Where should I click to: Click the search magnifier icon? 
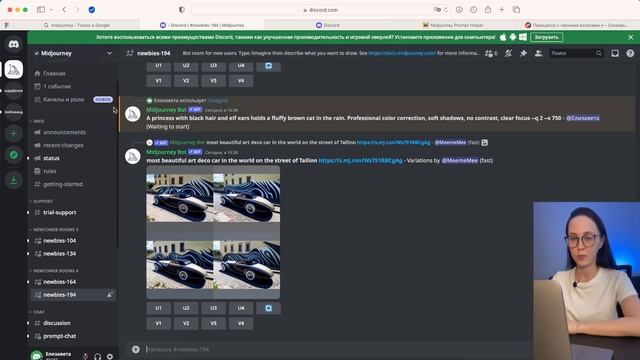[598, 53]
